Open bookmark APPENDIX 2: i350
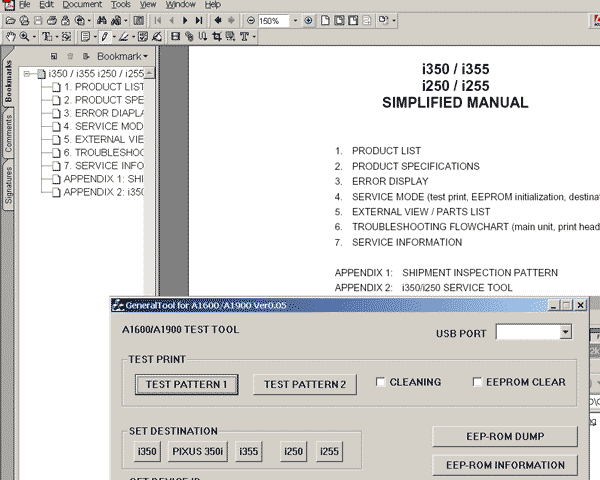Screen dimensions: 600x480 [x=103, y=192]
